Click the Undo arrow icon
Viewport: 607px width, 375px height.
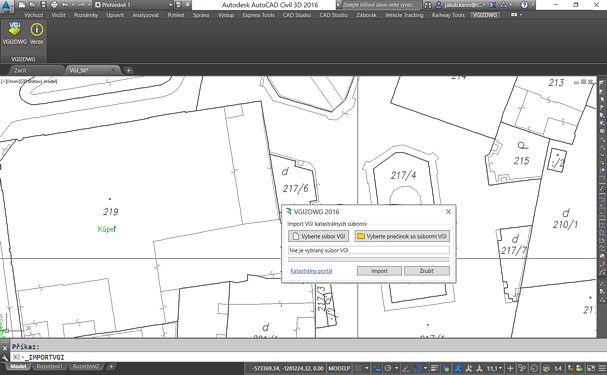pos(65,5)
